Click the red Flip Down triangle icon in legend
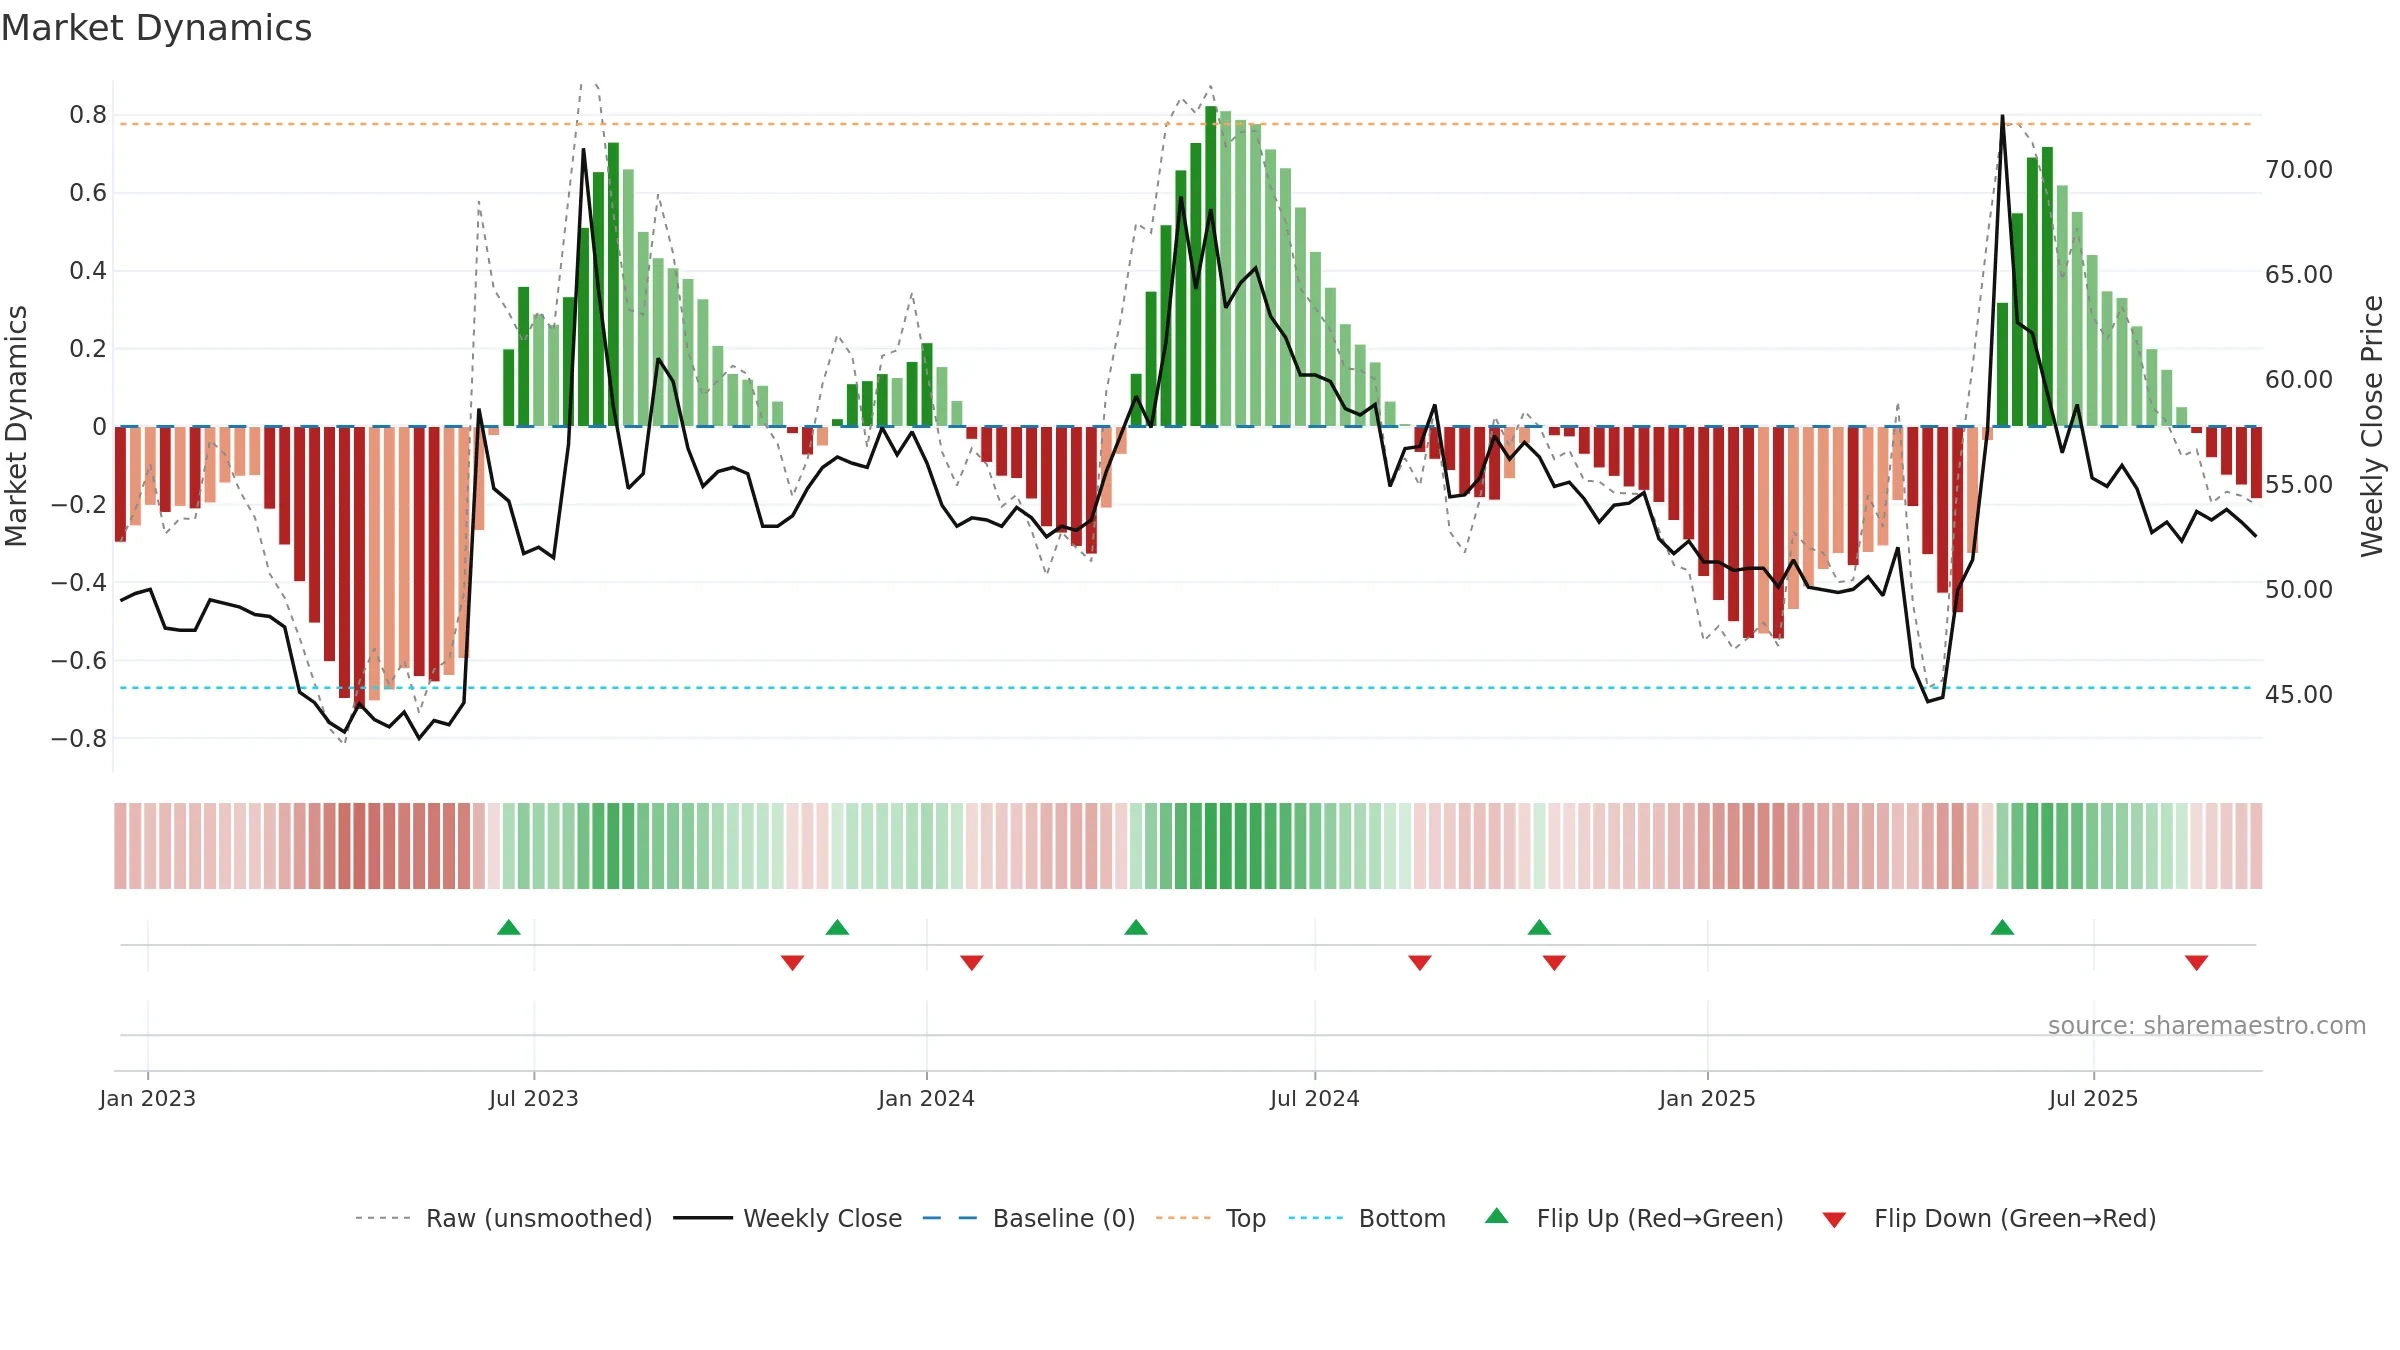Viewport: 2400px width, 1350px height. pos(1834,1220)
